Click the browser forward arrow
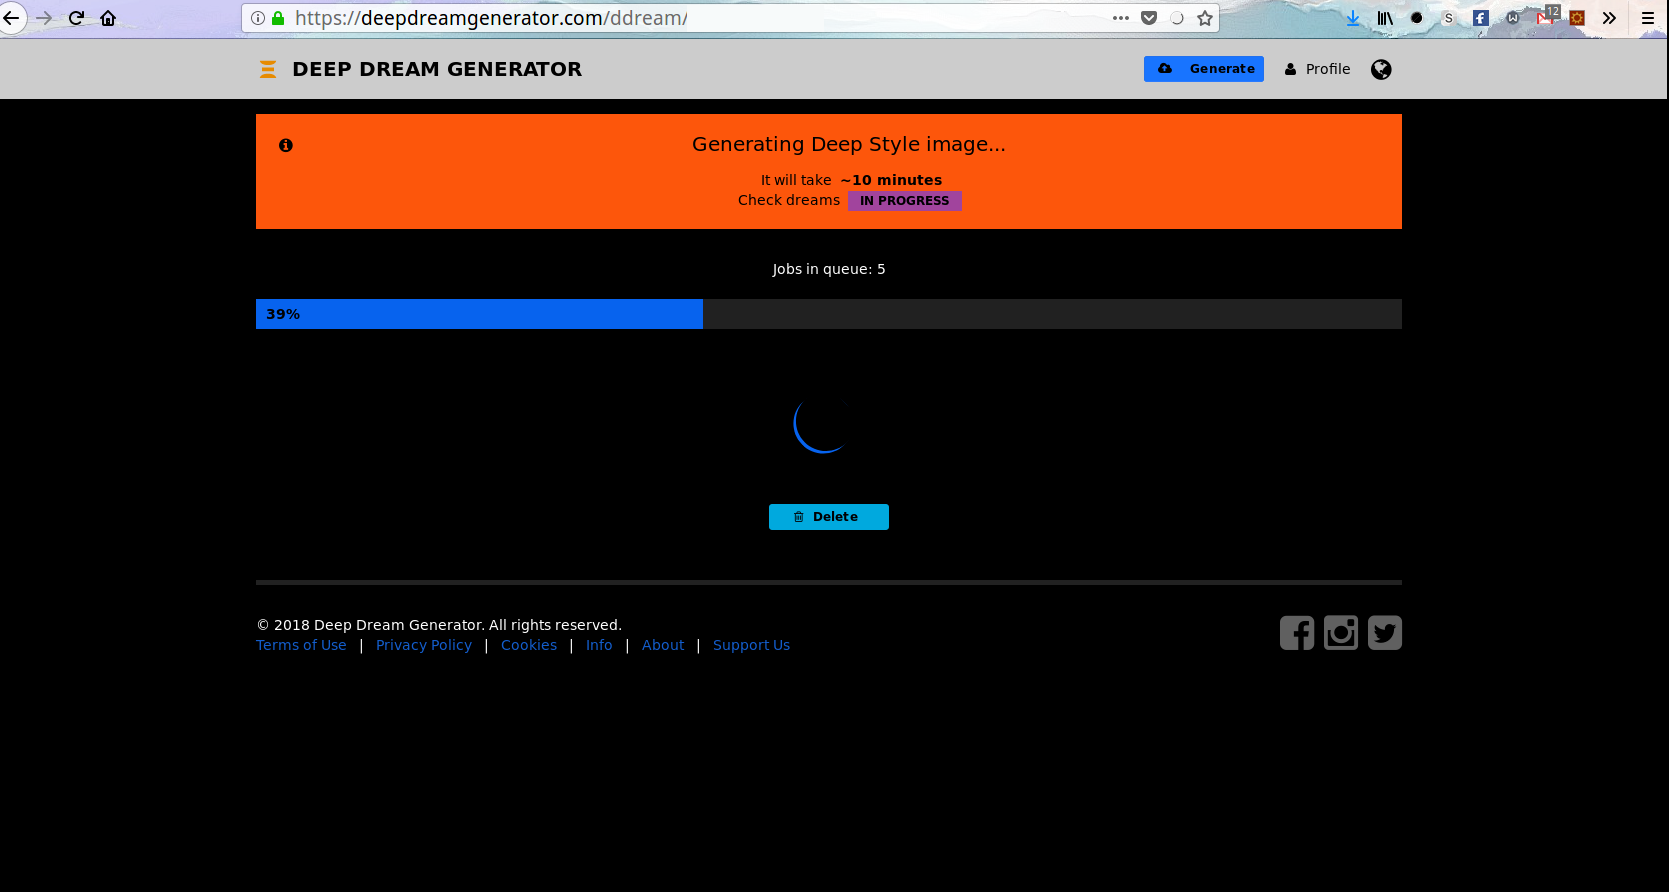Image resolution: width=1669 pixels, height=892 pixels. pos(44,18)
